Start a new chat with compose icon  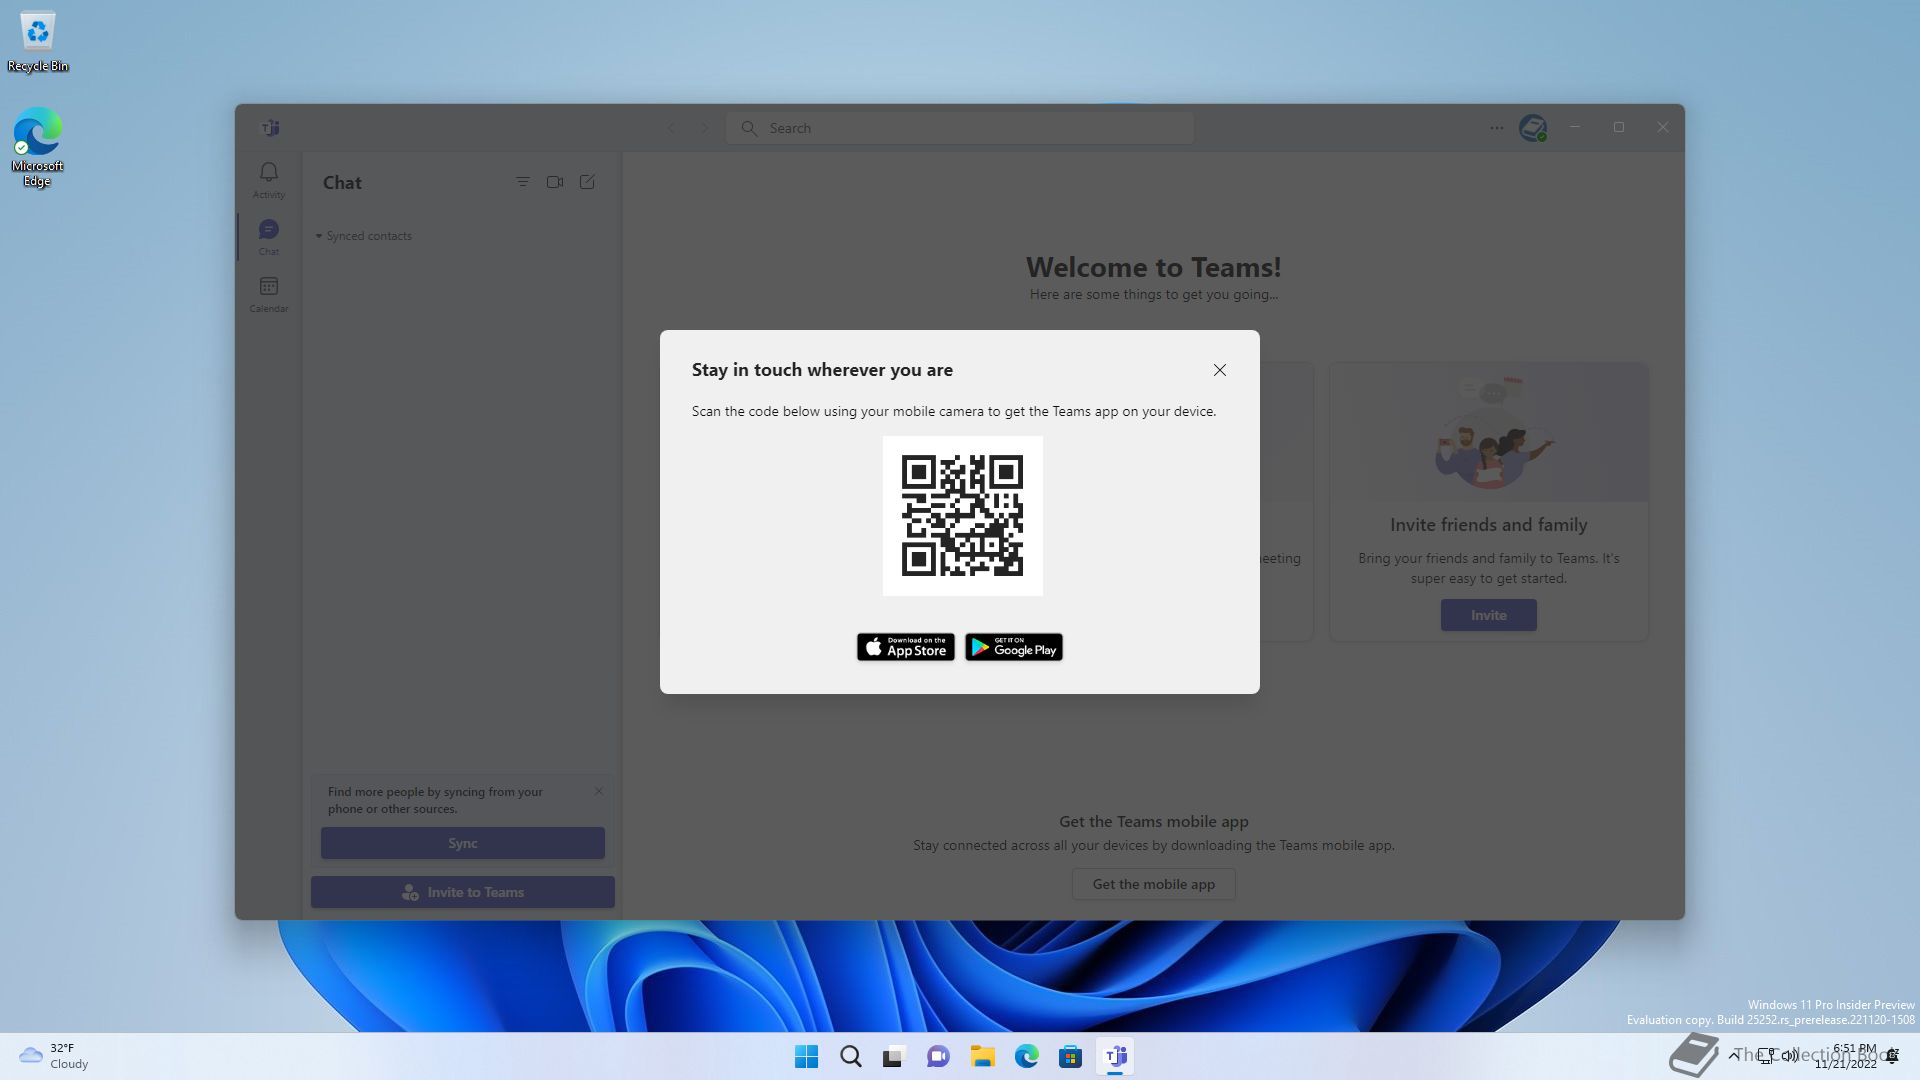587,182
